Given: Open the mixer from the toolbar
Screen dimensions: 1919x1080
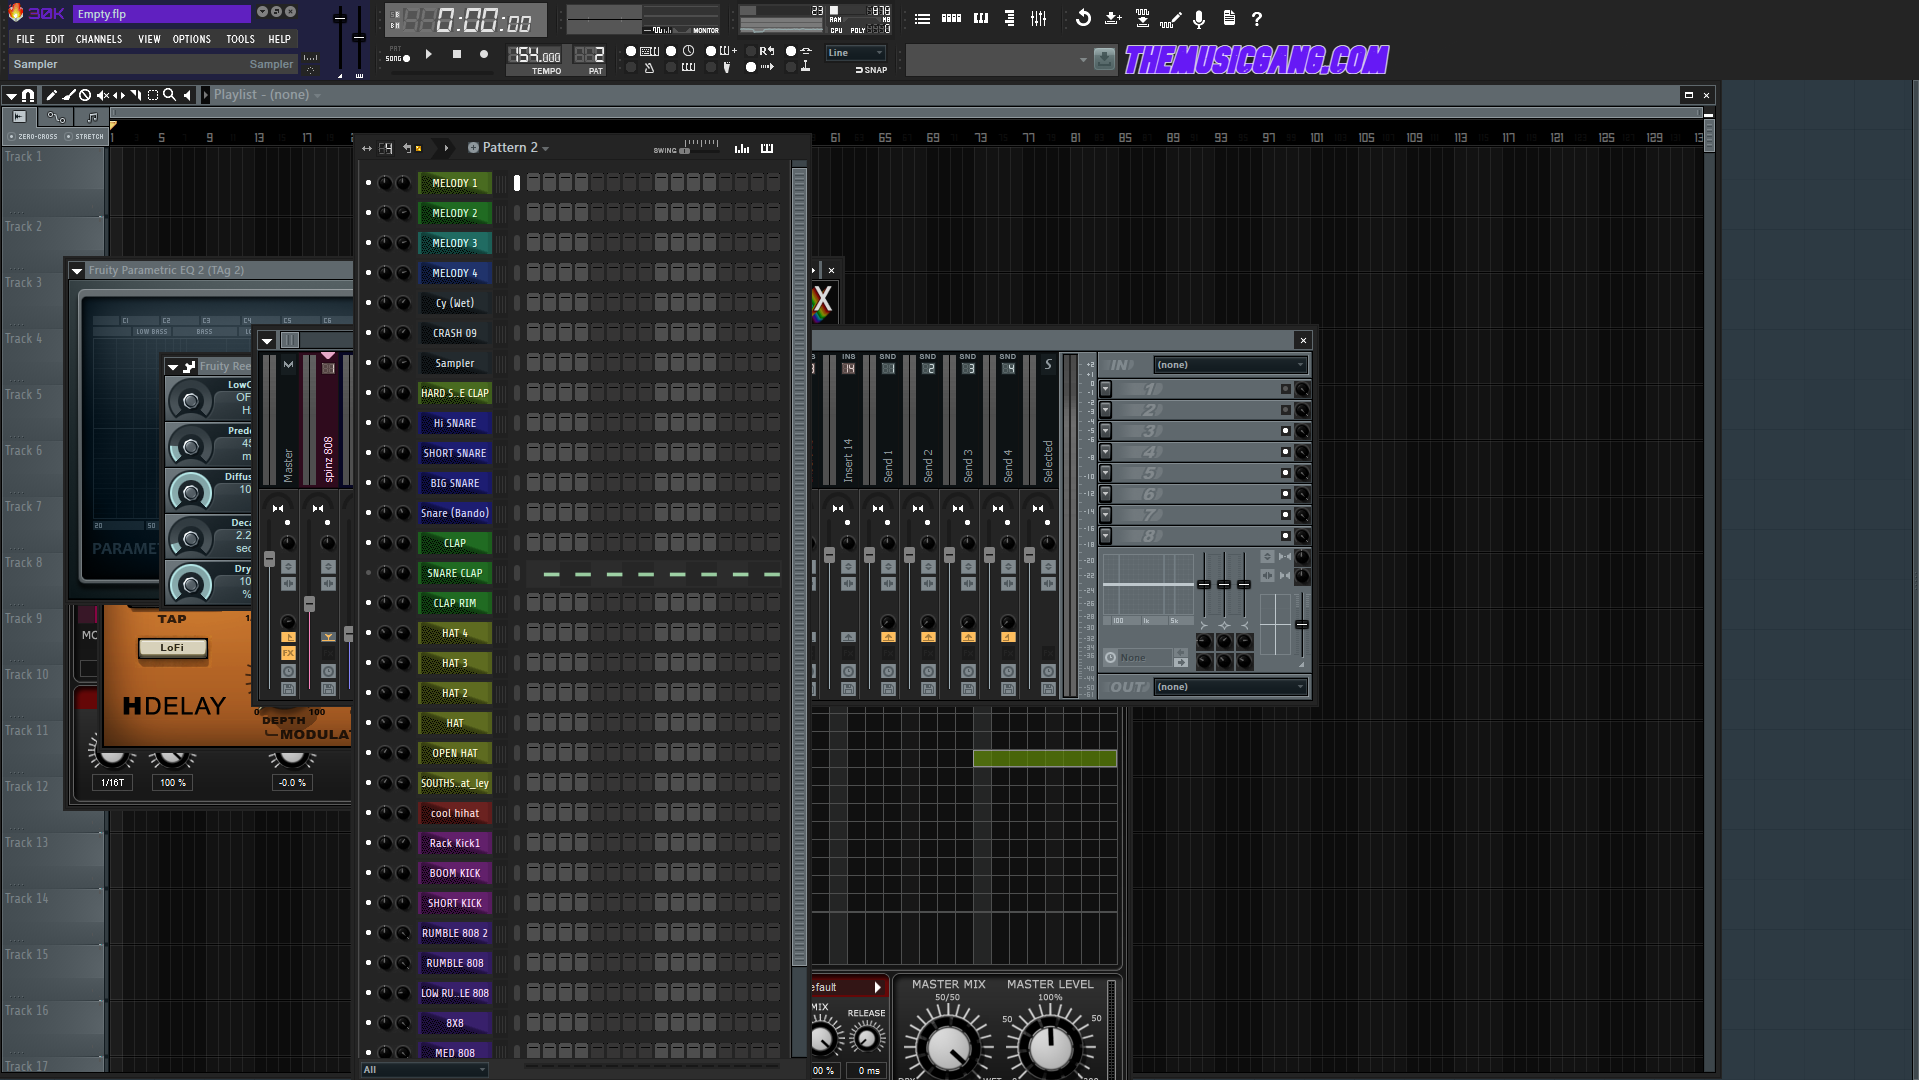Looking at the screenshot, I should point(1038,18).
